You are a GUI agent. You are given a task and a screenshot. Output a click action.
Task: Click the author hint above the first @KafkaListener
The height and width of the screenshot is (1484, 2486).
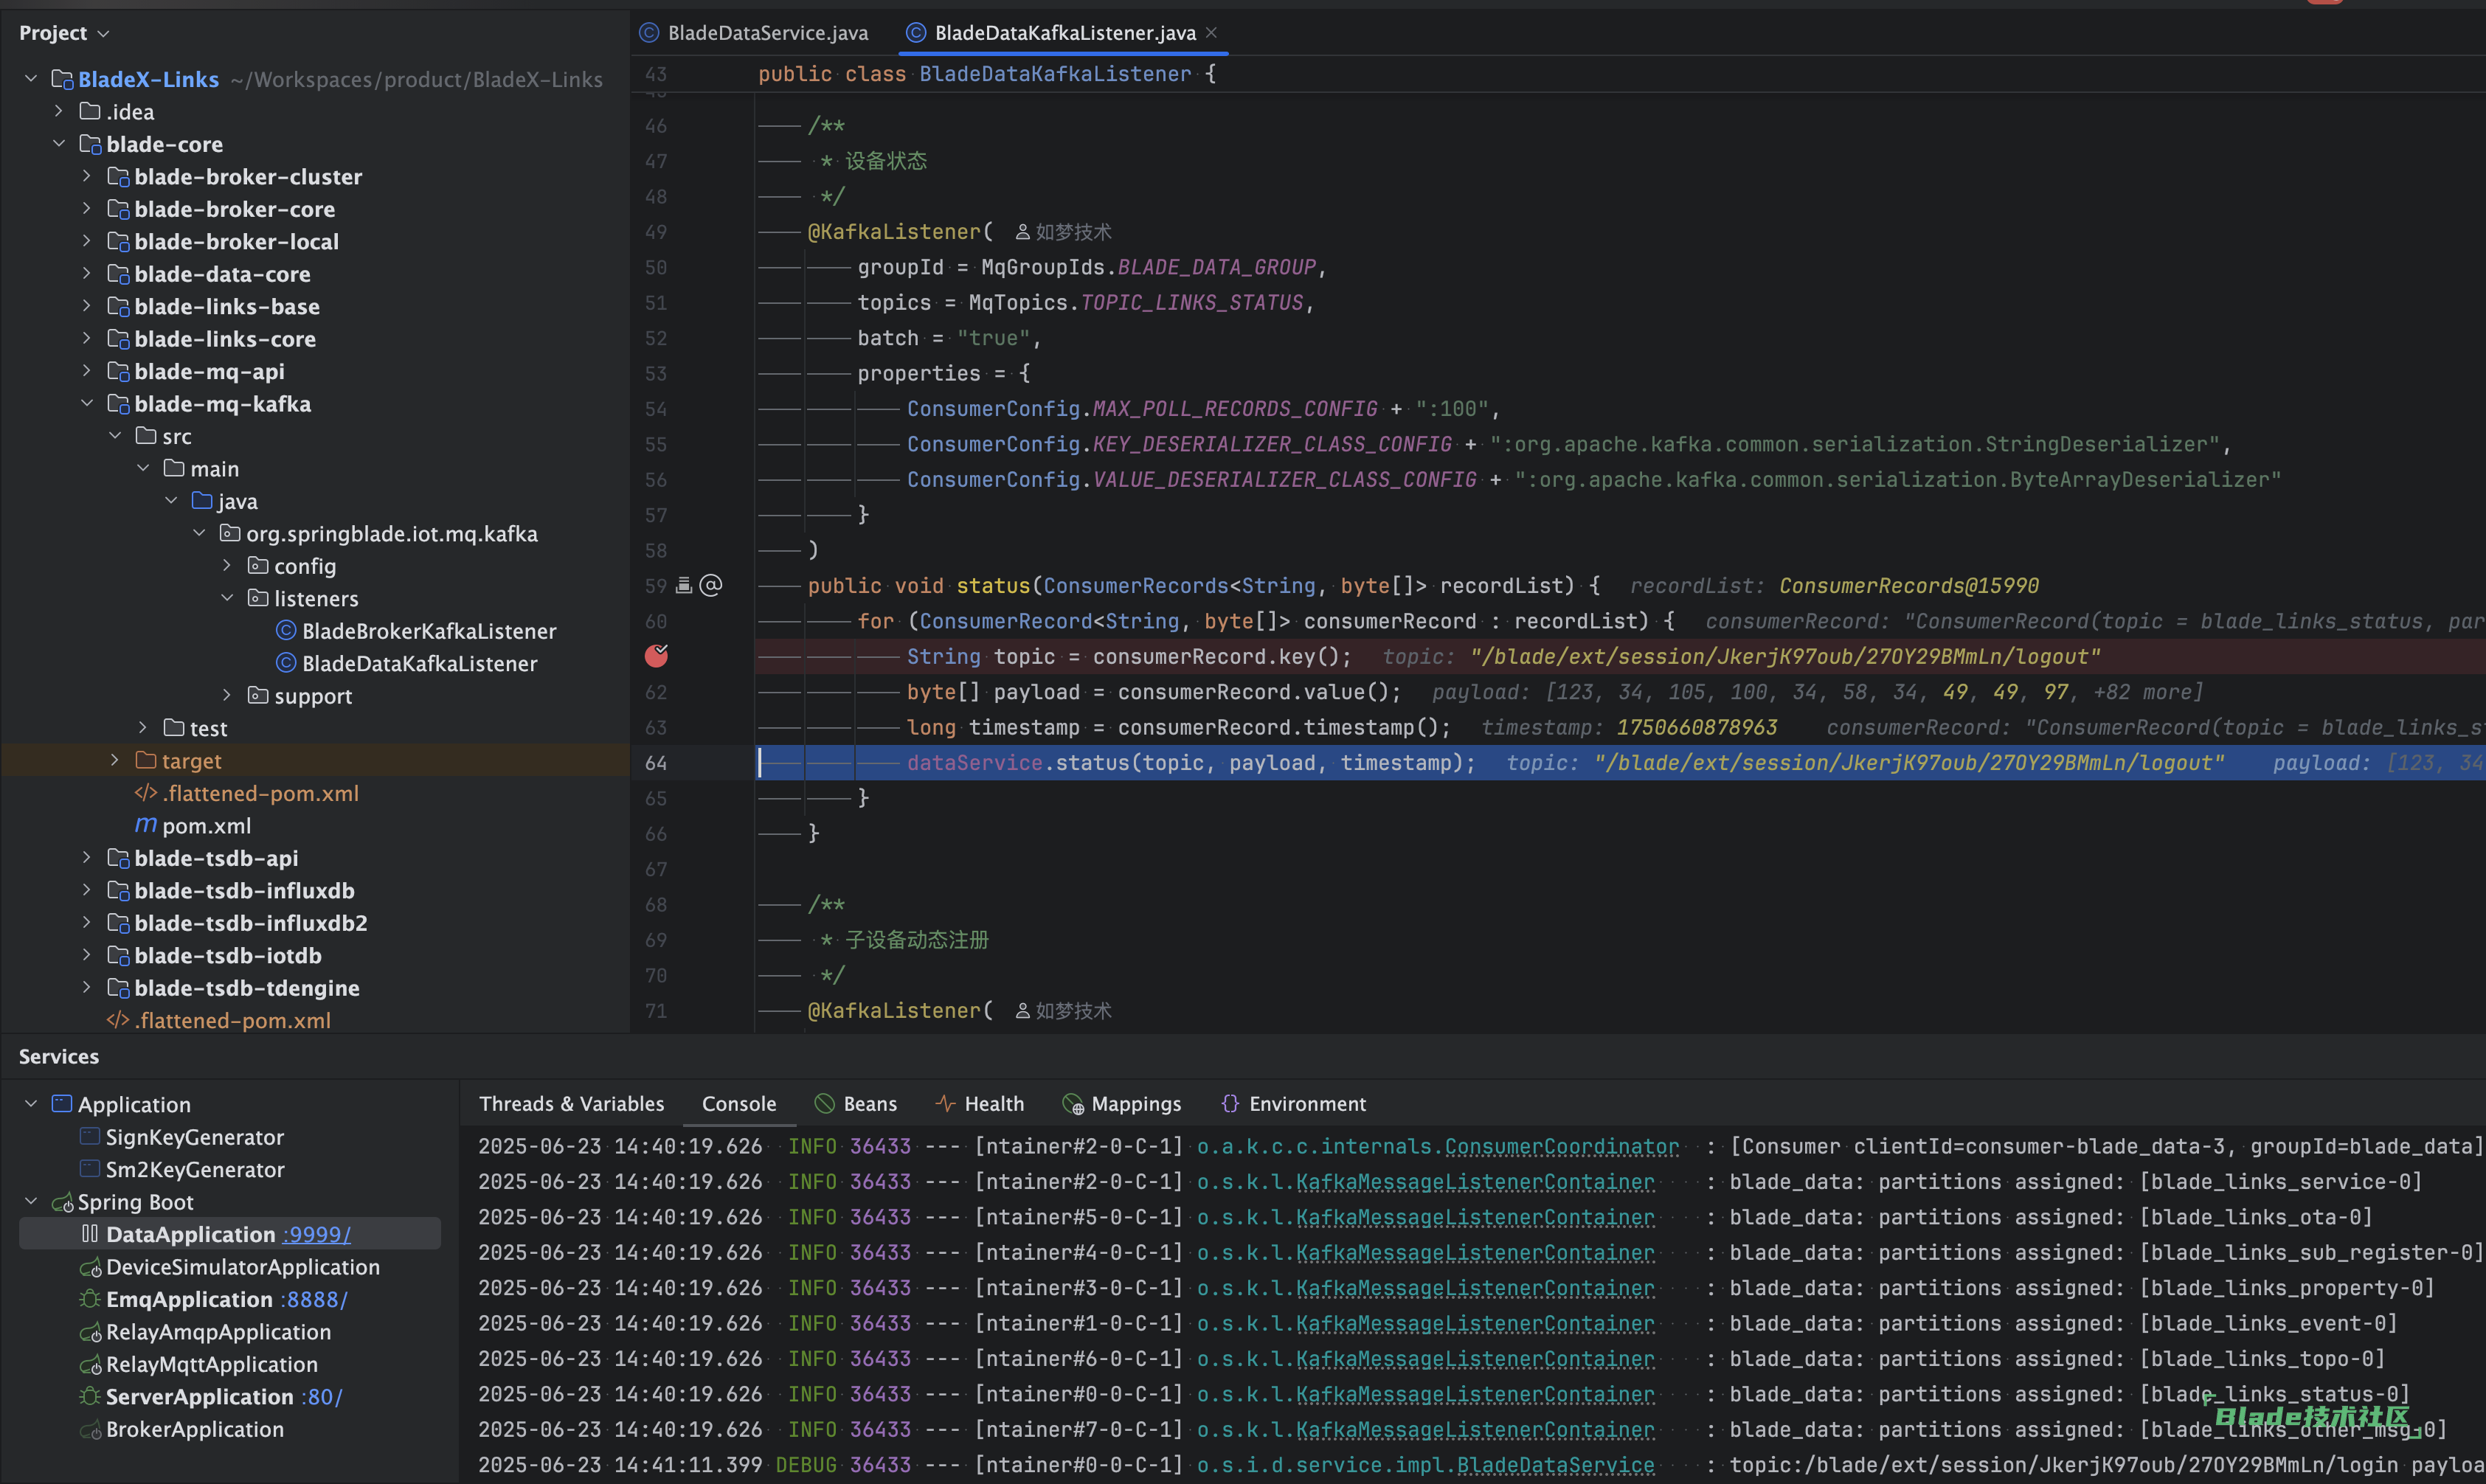tap(1062, 232)
